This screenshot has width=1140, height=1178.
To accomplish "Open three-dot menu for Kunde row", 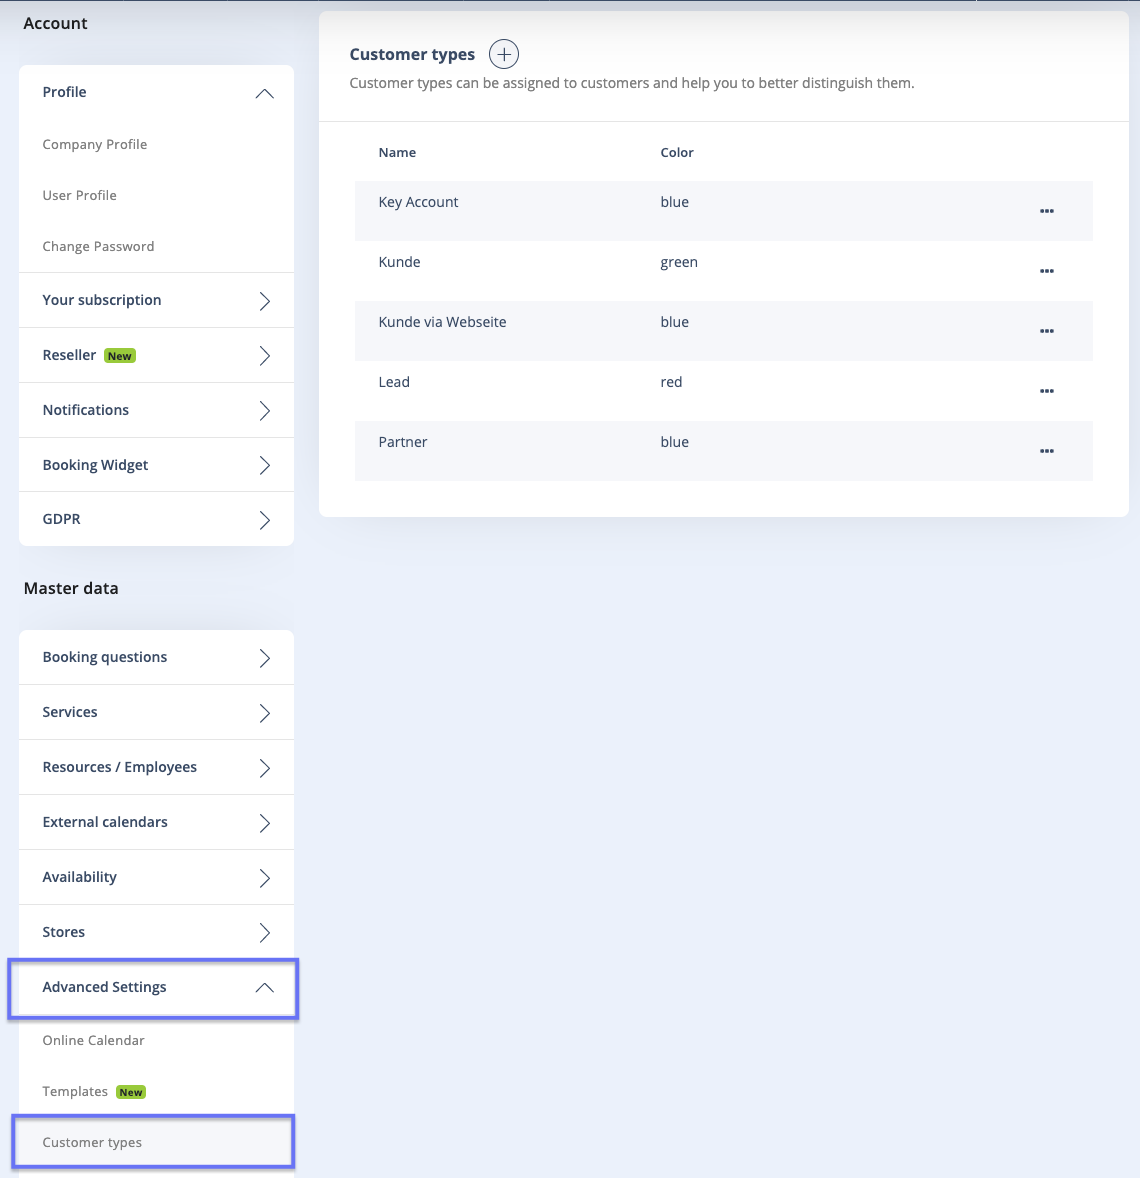I will [x=1046, y=271].
